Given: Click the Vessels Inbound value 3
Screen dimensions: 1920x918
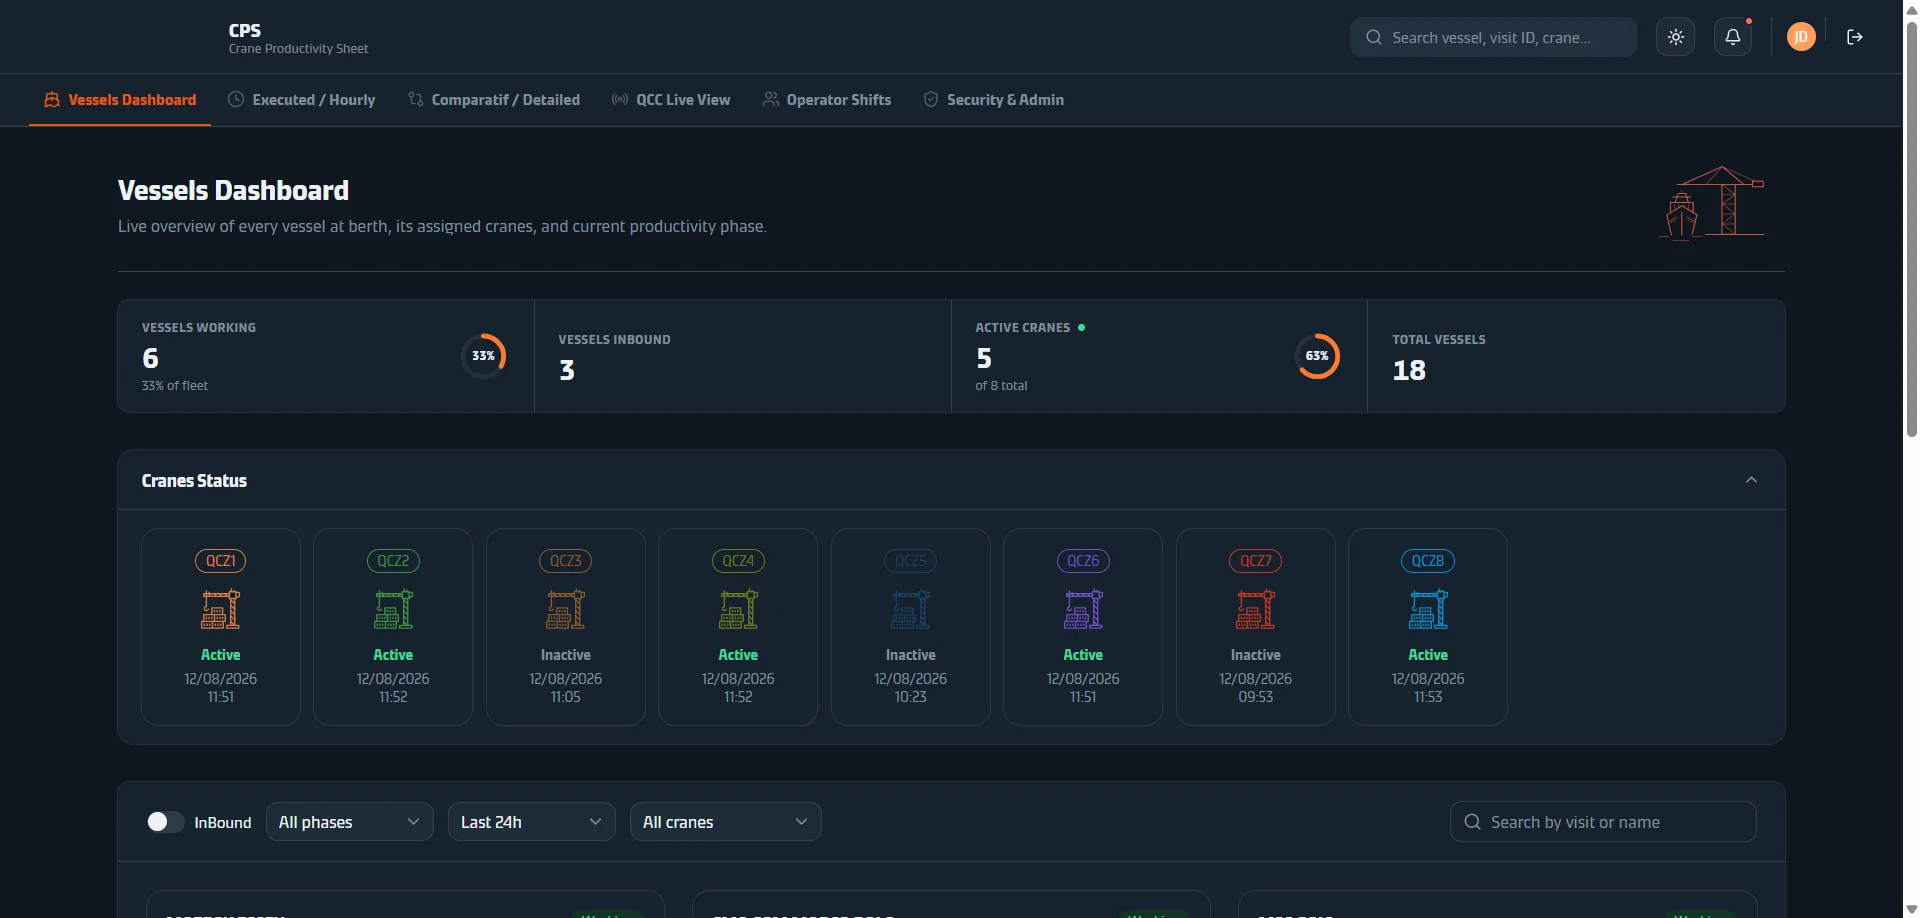Looking at the screenshot, I should pyautogui.click(x=567, y=370).
